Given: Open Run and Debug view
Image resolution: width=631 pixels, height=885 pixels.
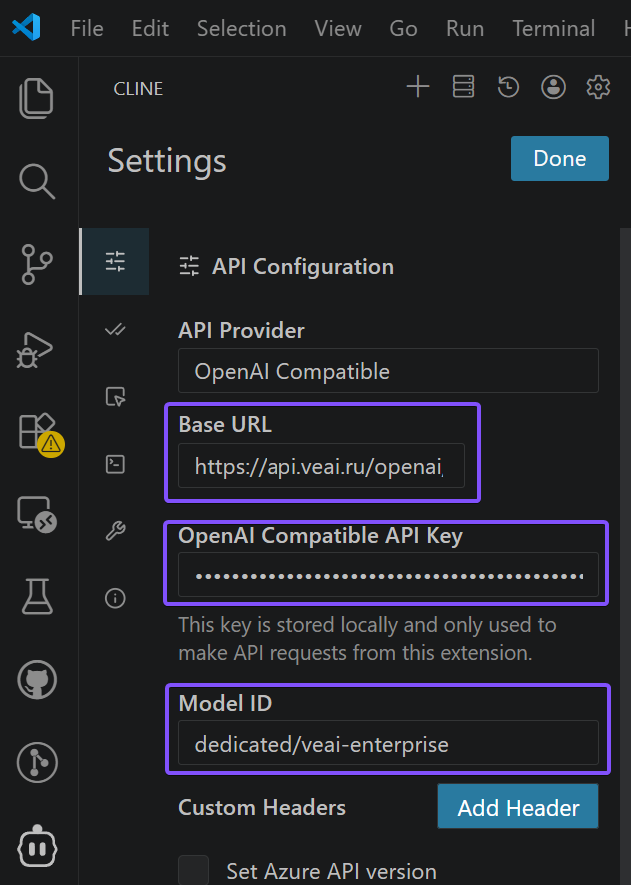Looking at the screenshot, I should pyautogui.click(x=35, y=349).
